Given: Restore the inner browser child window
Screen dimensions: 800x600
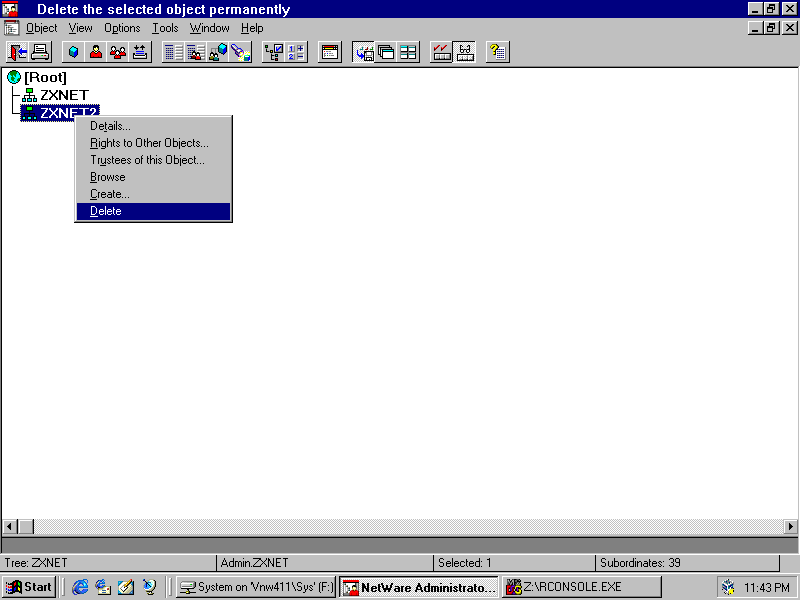Looking at the screenshot, I should (771, 28).
